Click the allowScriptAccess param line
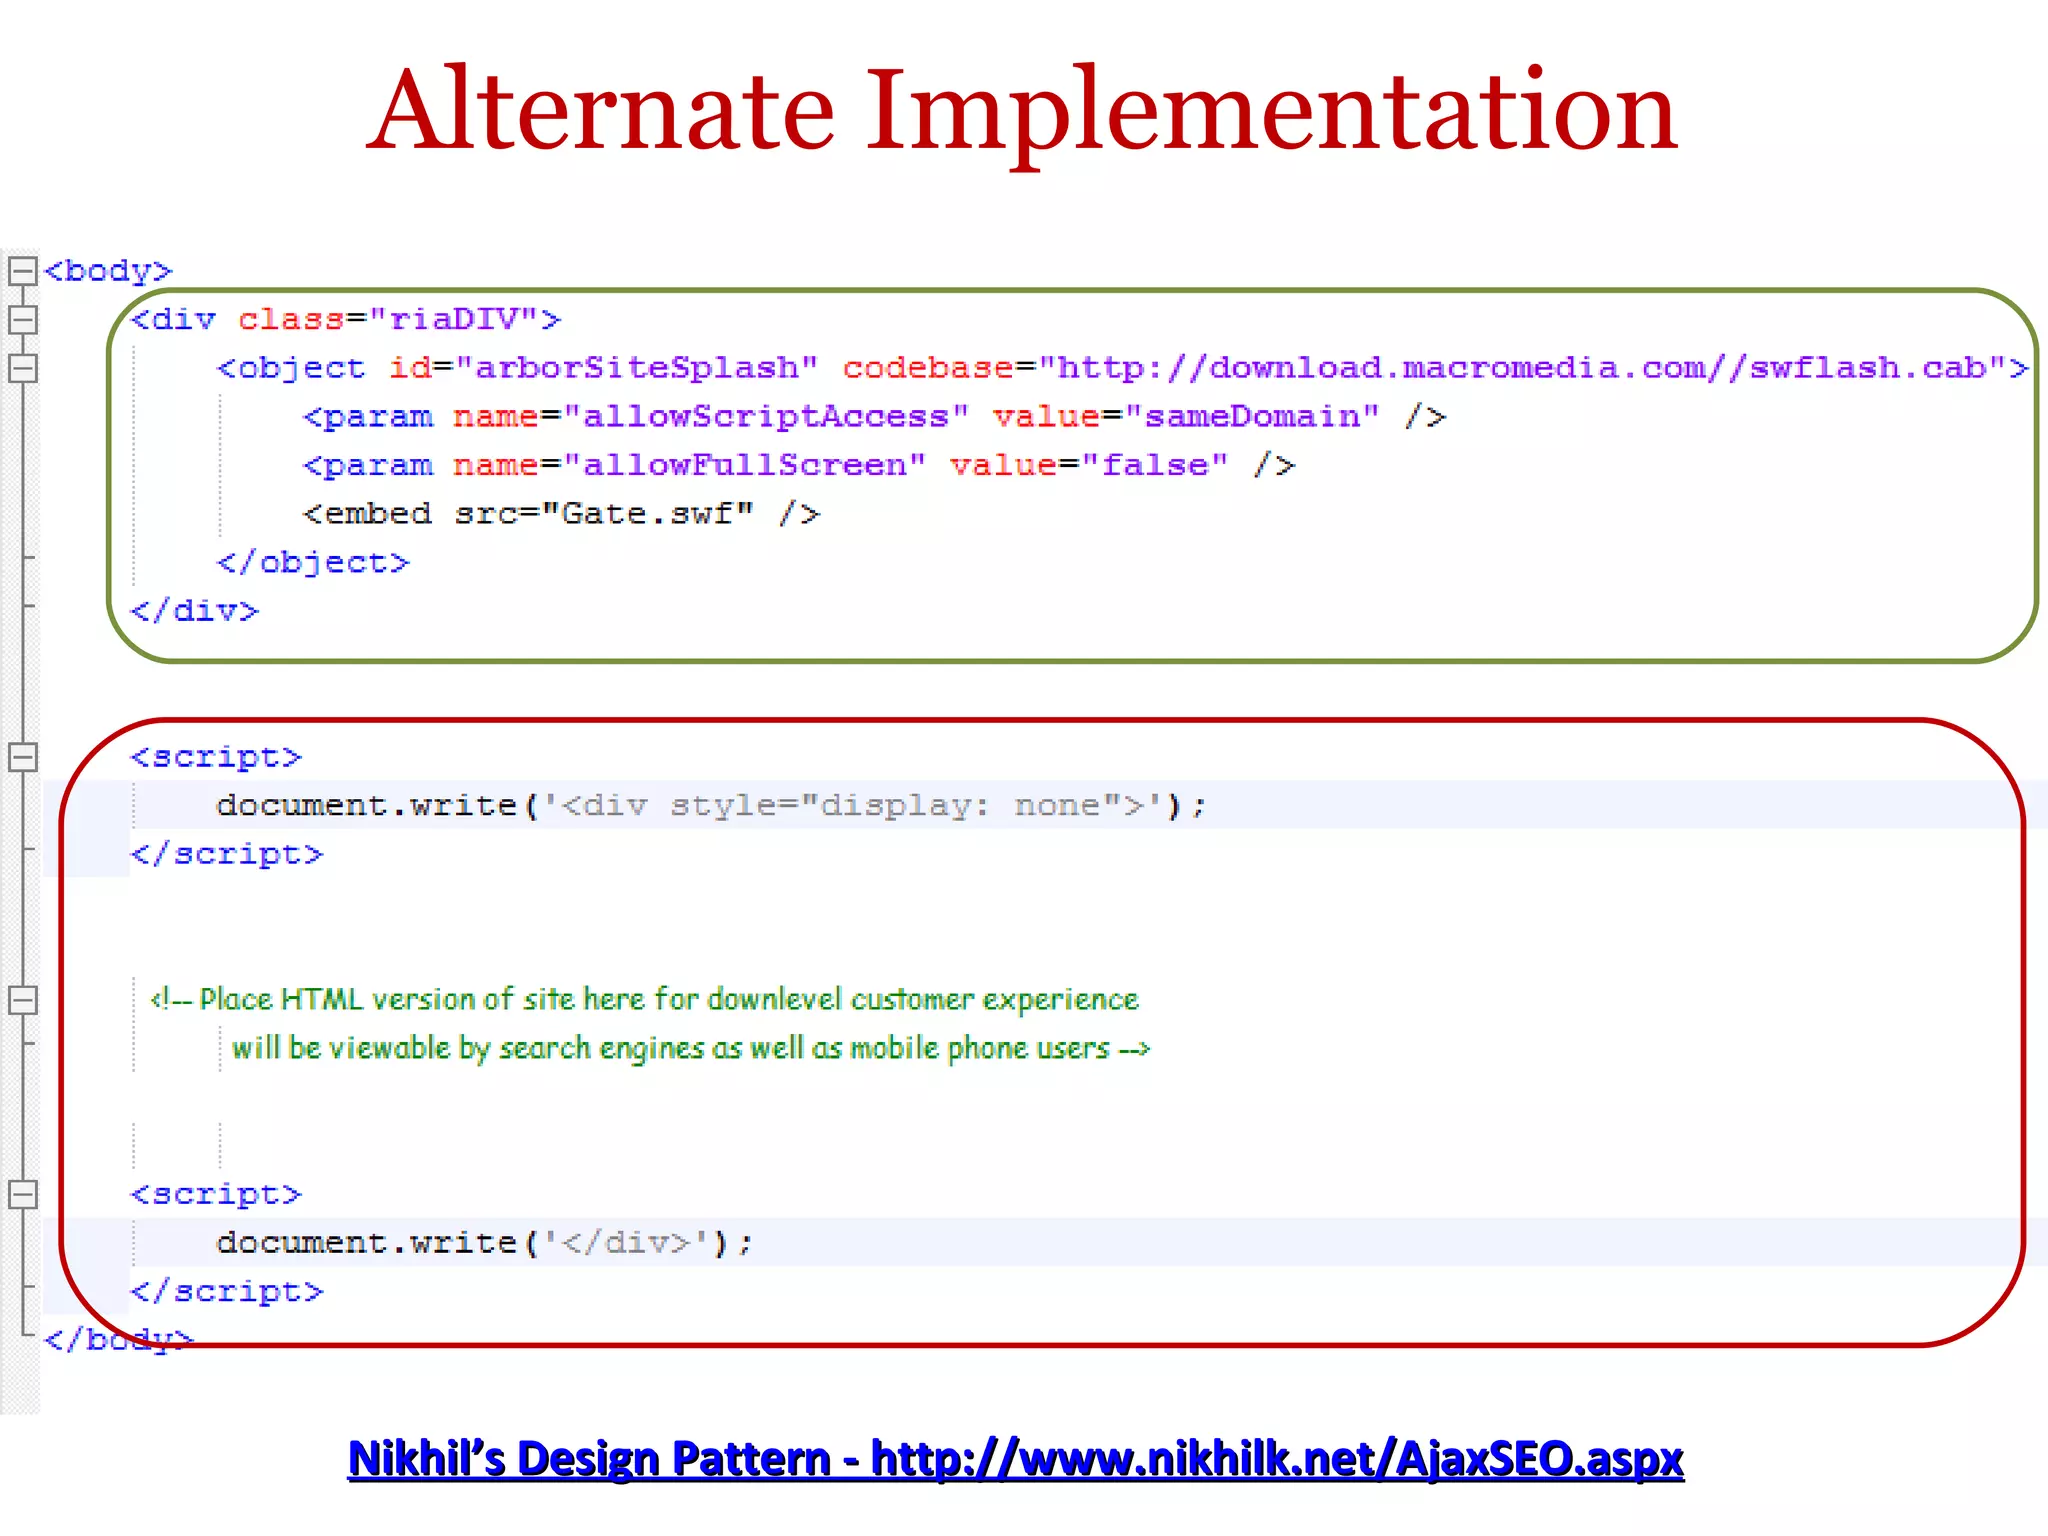The image size is (2048, 1536). (875, 417)
